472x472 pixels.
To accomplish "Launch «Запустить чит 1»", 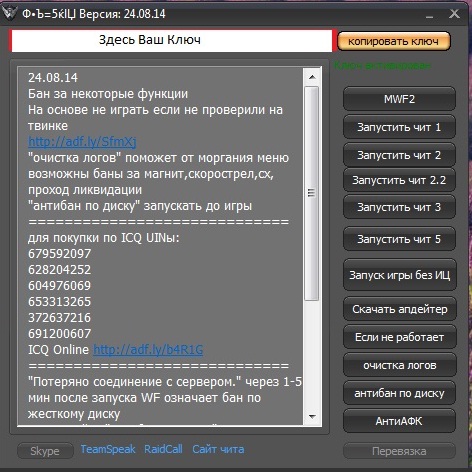I will coord(399,127).
